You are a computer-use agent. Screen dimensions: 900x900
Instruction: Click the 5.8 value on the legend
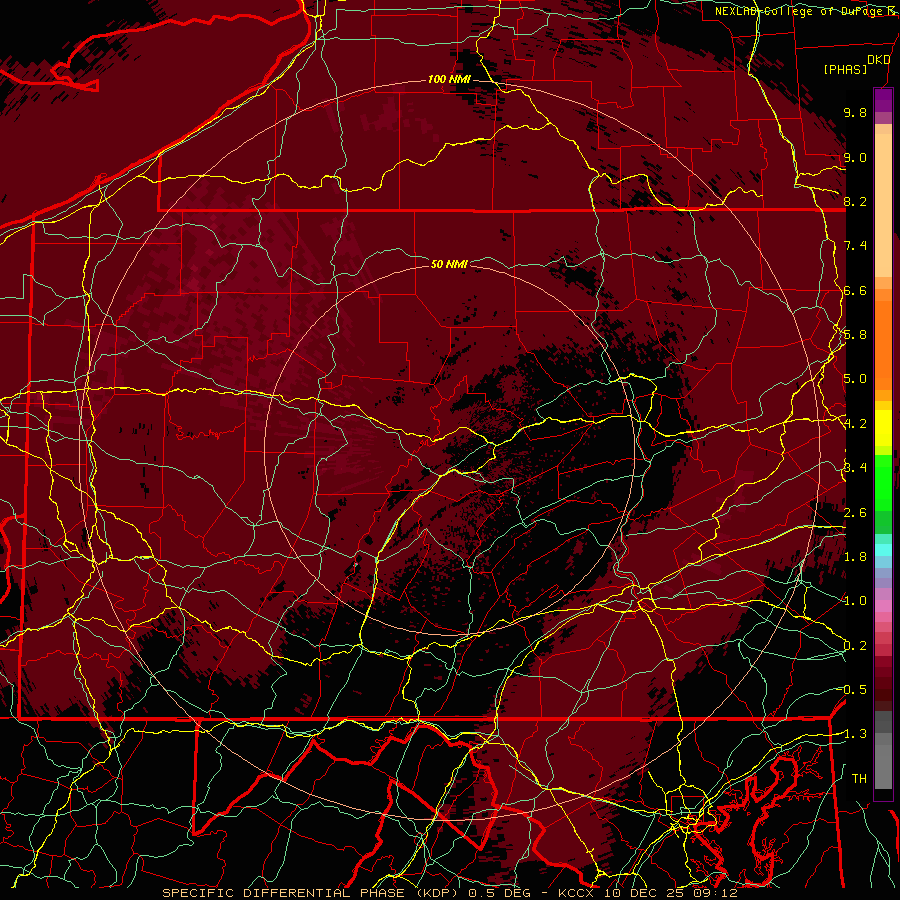point(855,335)
